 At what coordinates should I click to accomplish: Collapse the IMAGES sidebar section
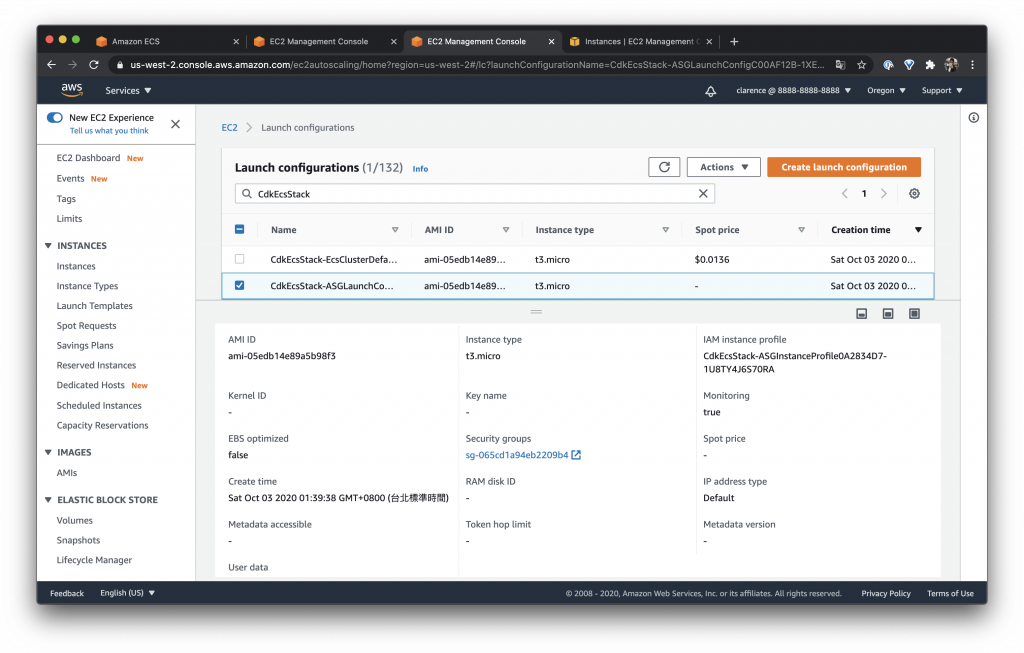tap(48, 452)
